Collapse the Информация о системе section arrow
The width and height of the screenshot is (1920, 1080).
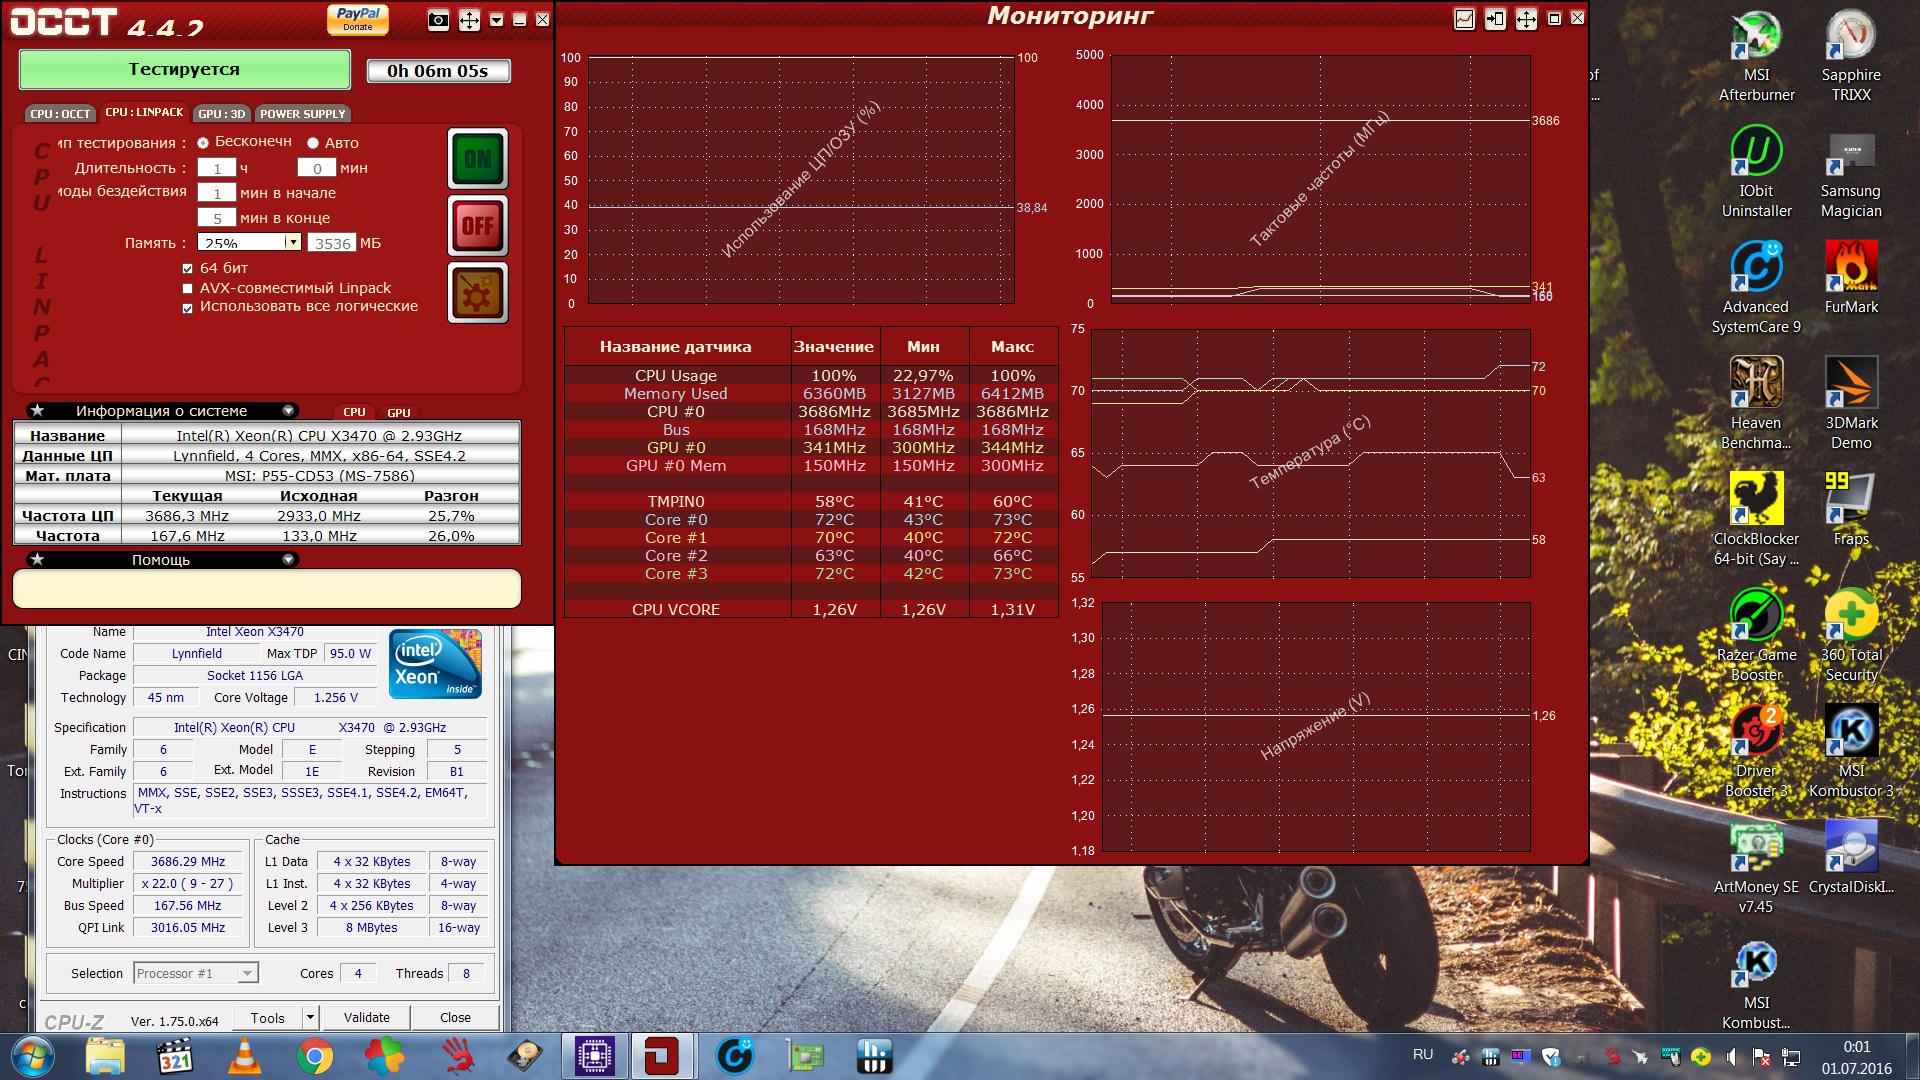click(x=288, y=411)
